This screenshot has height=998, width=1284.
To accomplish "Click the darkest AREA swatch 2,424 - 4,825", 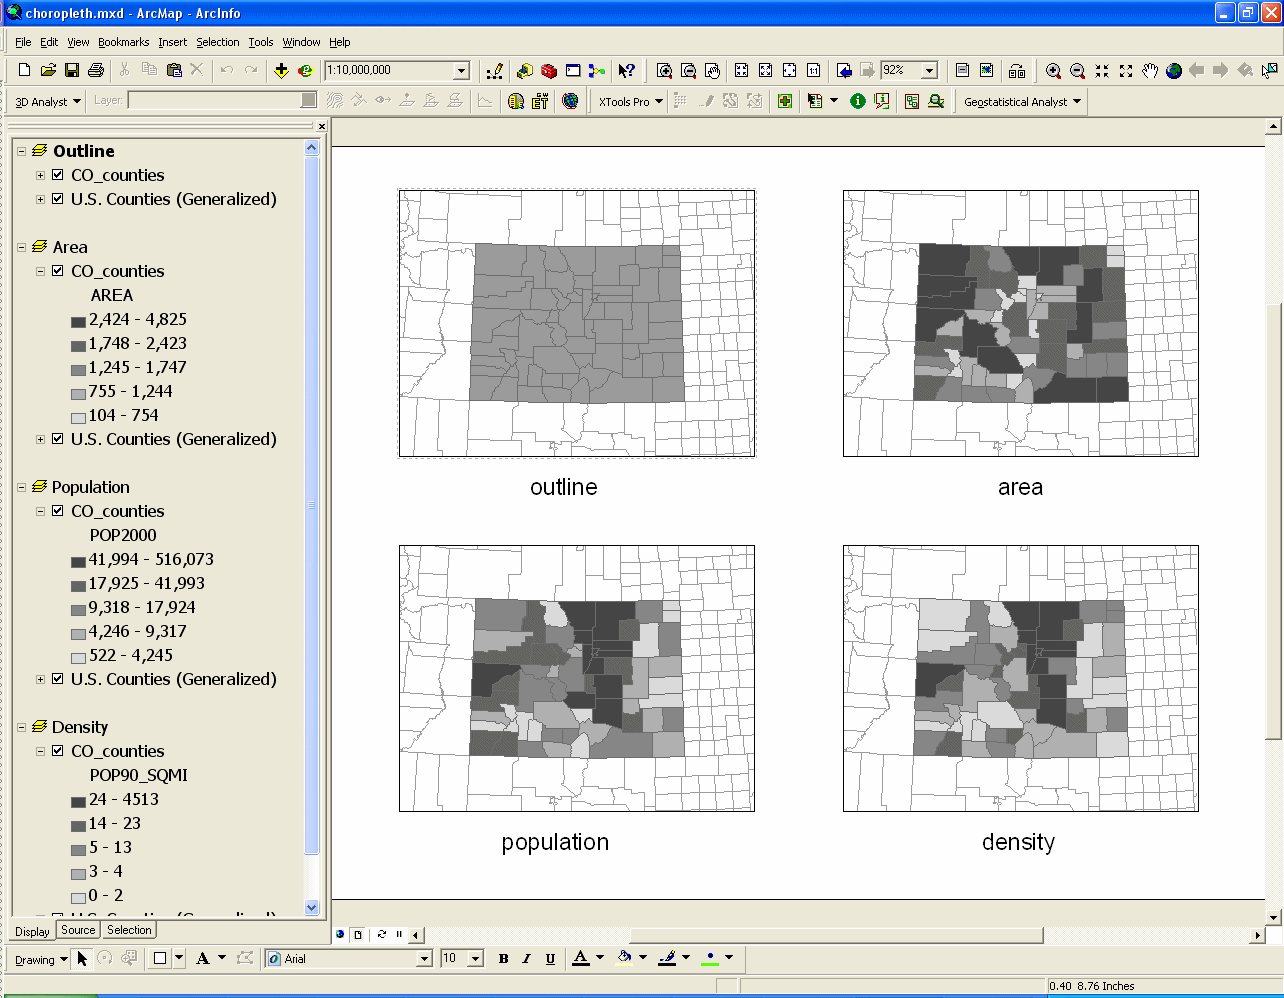I will (78, 321).
